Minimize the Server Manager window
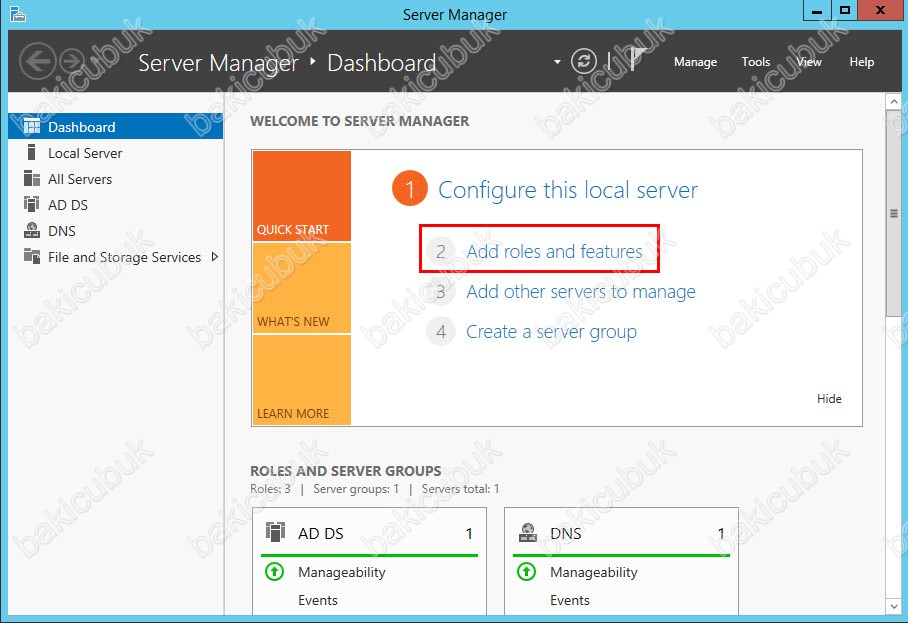 tap(817, 10)
